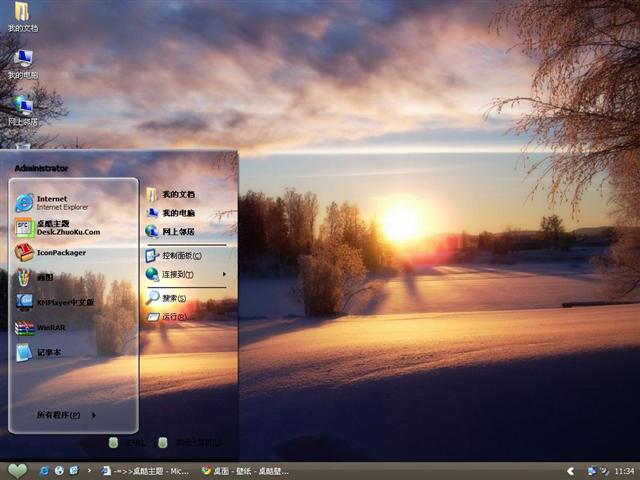Expand the quick launch overflow chevron

coord(90,470)
